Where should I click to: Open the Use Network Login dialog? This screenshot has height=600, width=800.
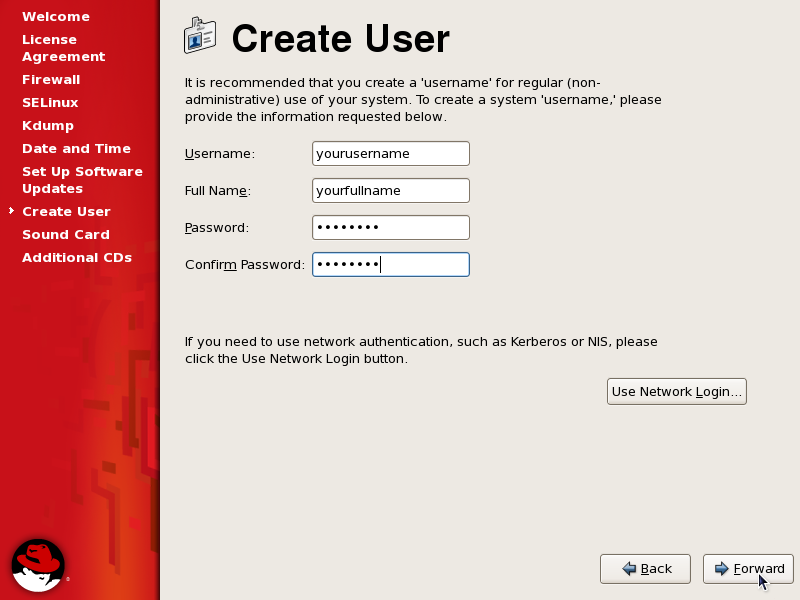click(677, 391)
